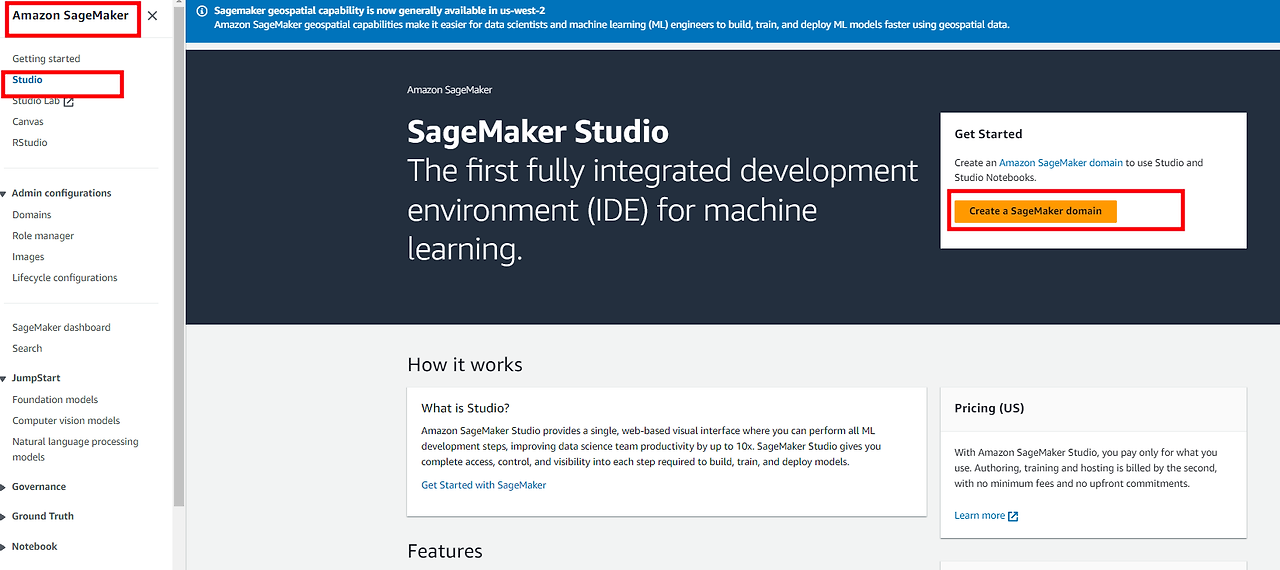1280x570 pixels.
Task: Open Role manager in the sidebar
Action: pos(43,236)
